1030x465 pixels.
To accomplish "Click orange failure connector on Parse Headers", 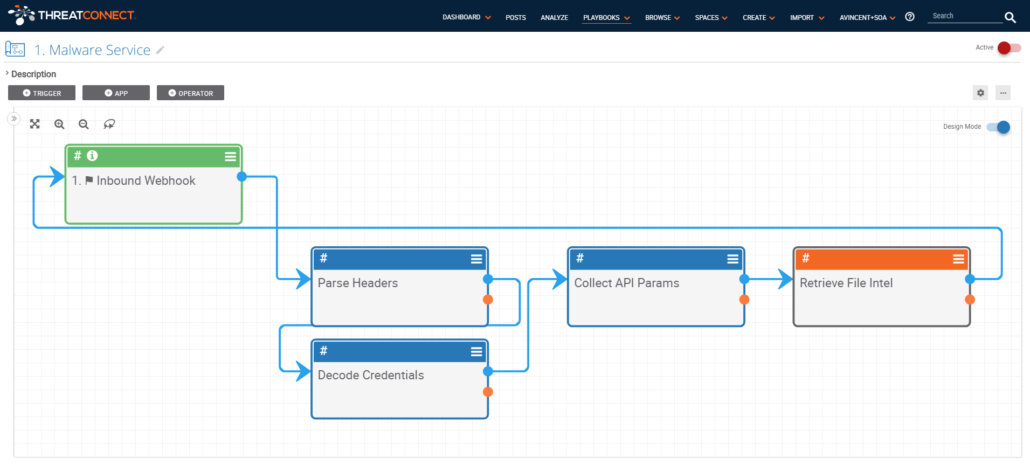I will pos(487,299).
